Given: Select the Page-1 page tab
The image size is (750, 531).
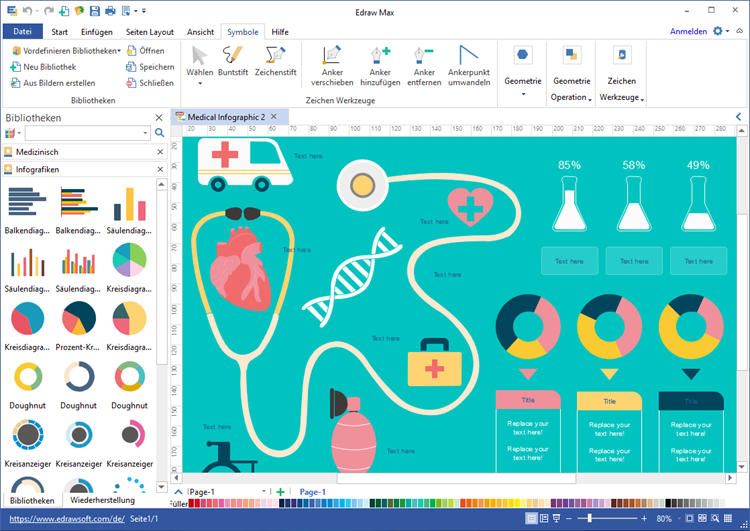Looking at the screenshot, I should click(x=312, y=492).
